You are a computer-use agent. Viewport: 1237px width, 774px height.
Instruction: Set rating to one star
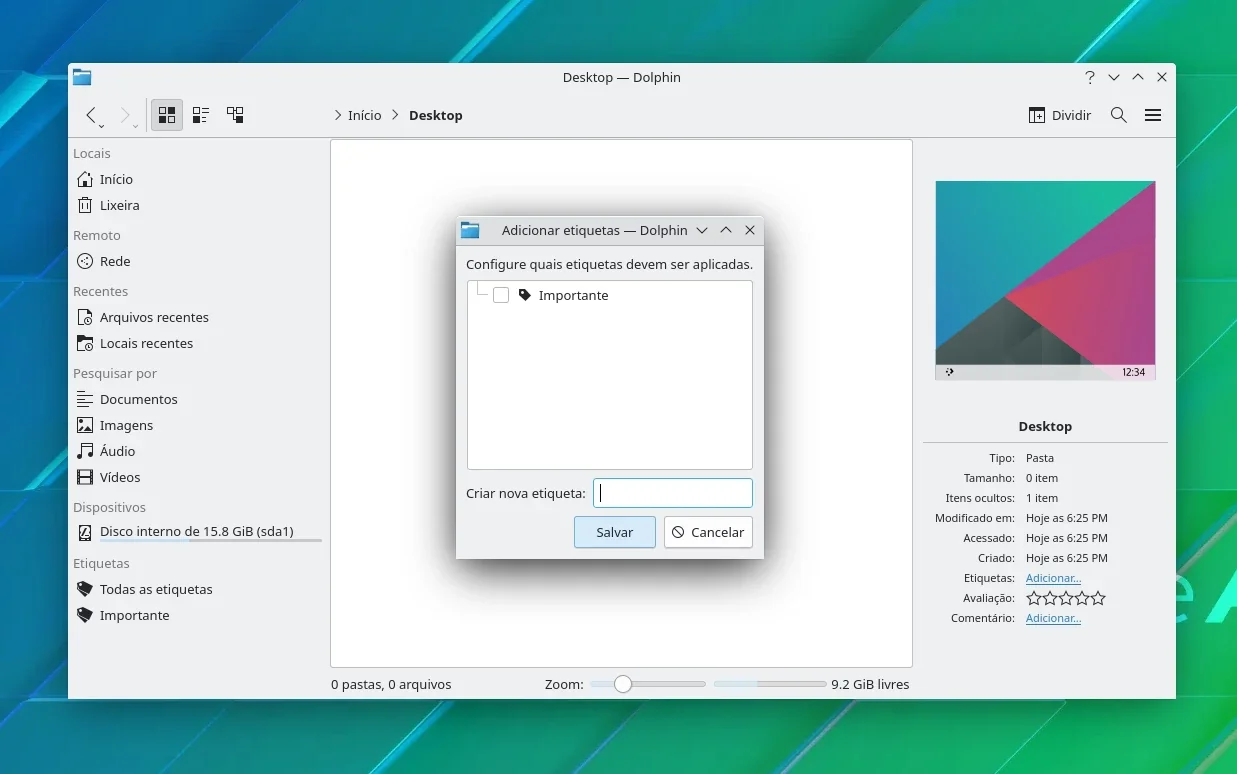(1034, 598)
